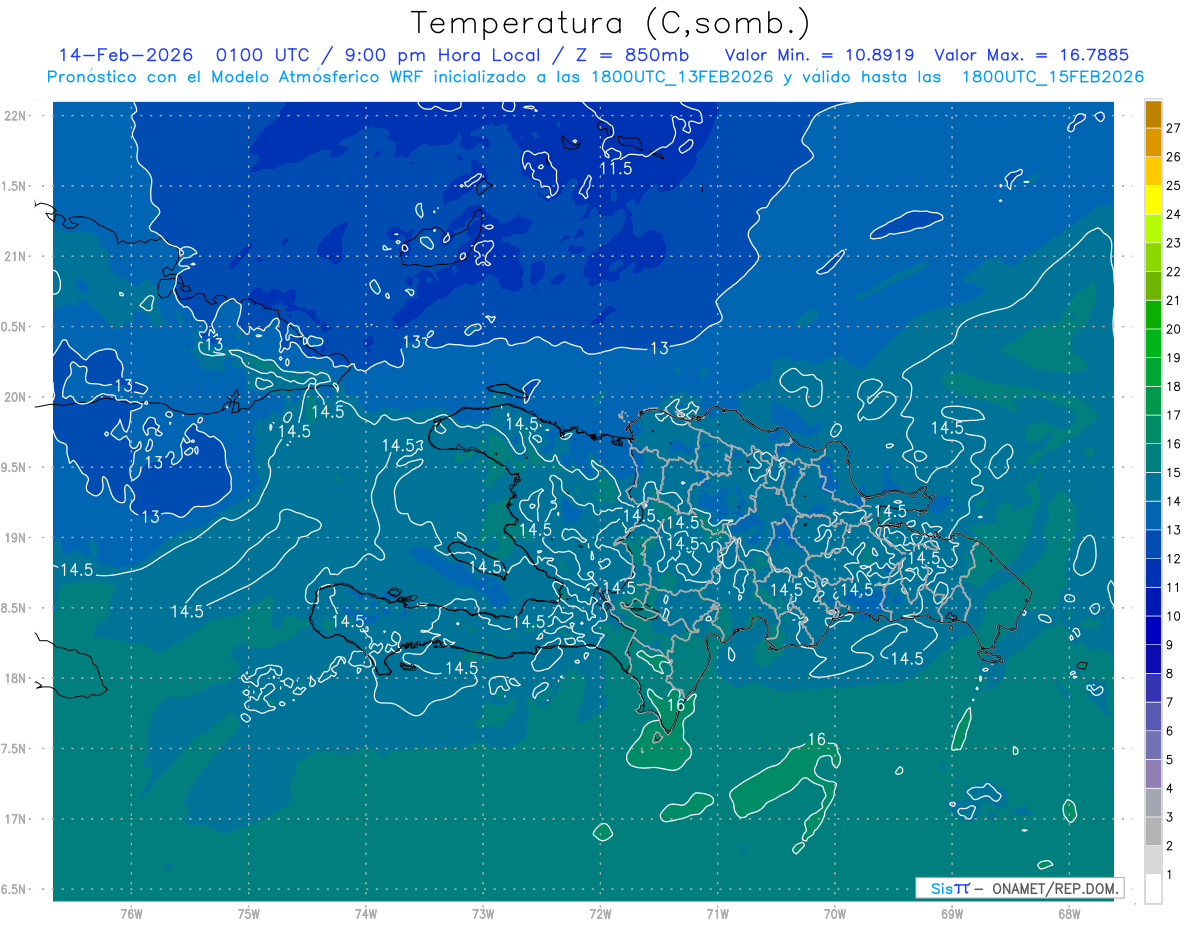This screenshot has height=927, width=1200.
Task: Click the white swatch at the color scale bottom
Action: 1153,889
